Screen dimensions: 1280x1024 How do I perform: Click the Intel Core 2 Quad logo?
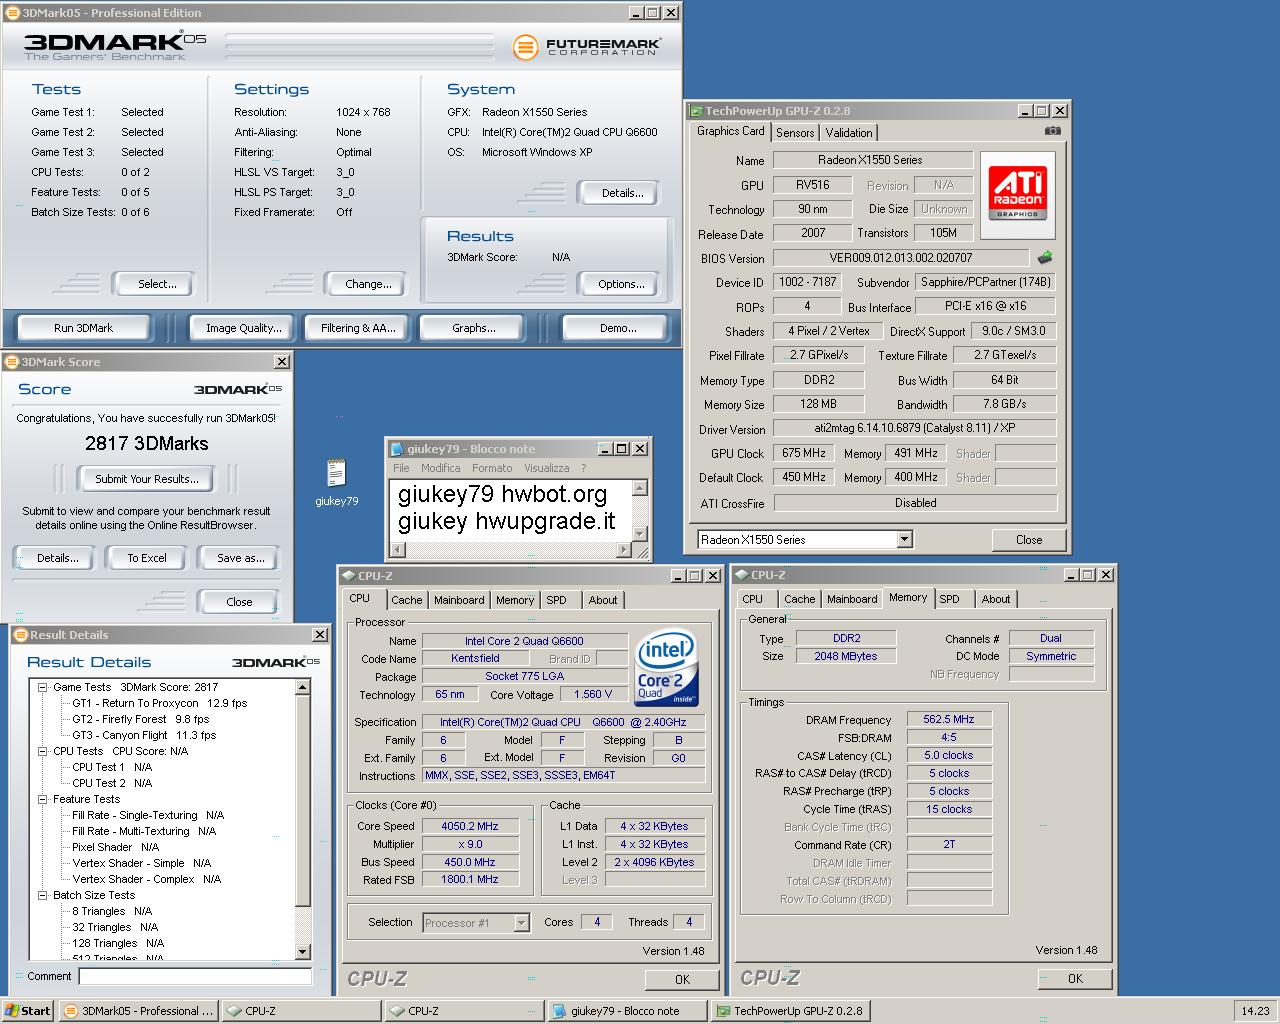coord(667,667)
